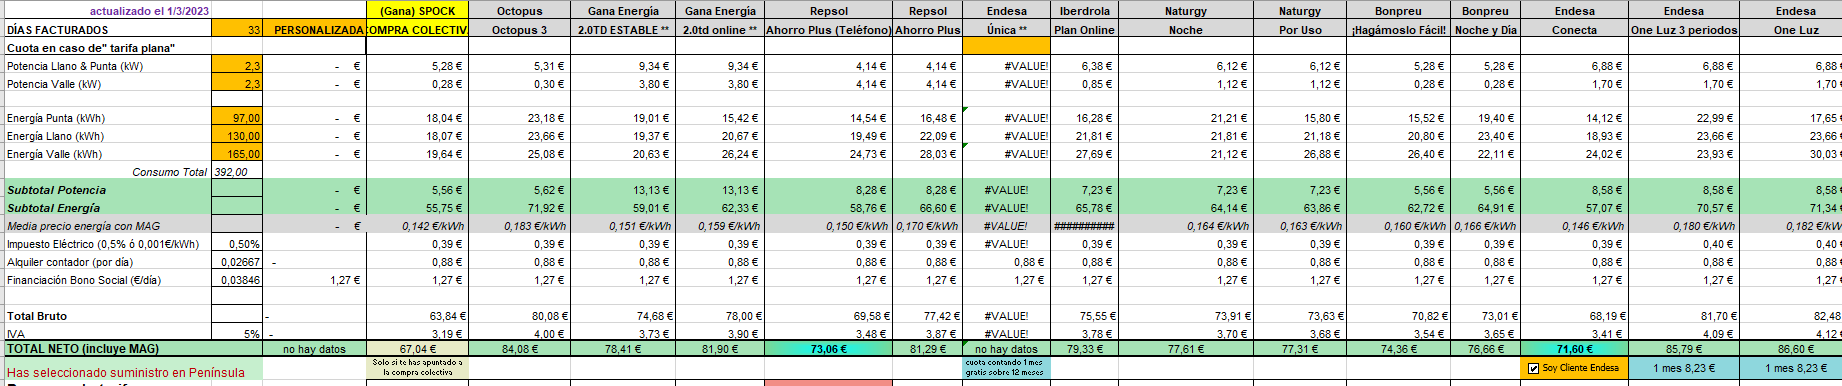Click the overflowing ########## cell under Iberdrola
Image resolution: width=1842 pixels, height=386 pixels.
click(1084, 226)
